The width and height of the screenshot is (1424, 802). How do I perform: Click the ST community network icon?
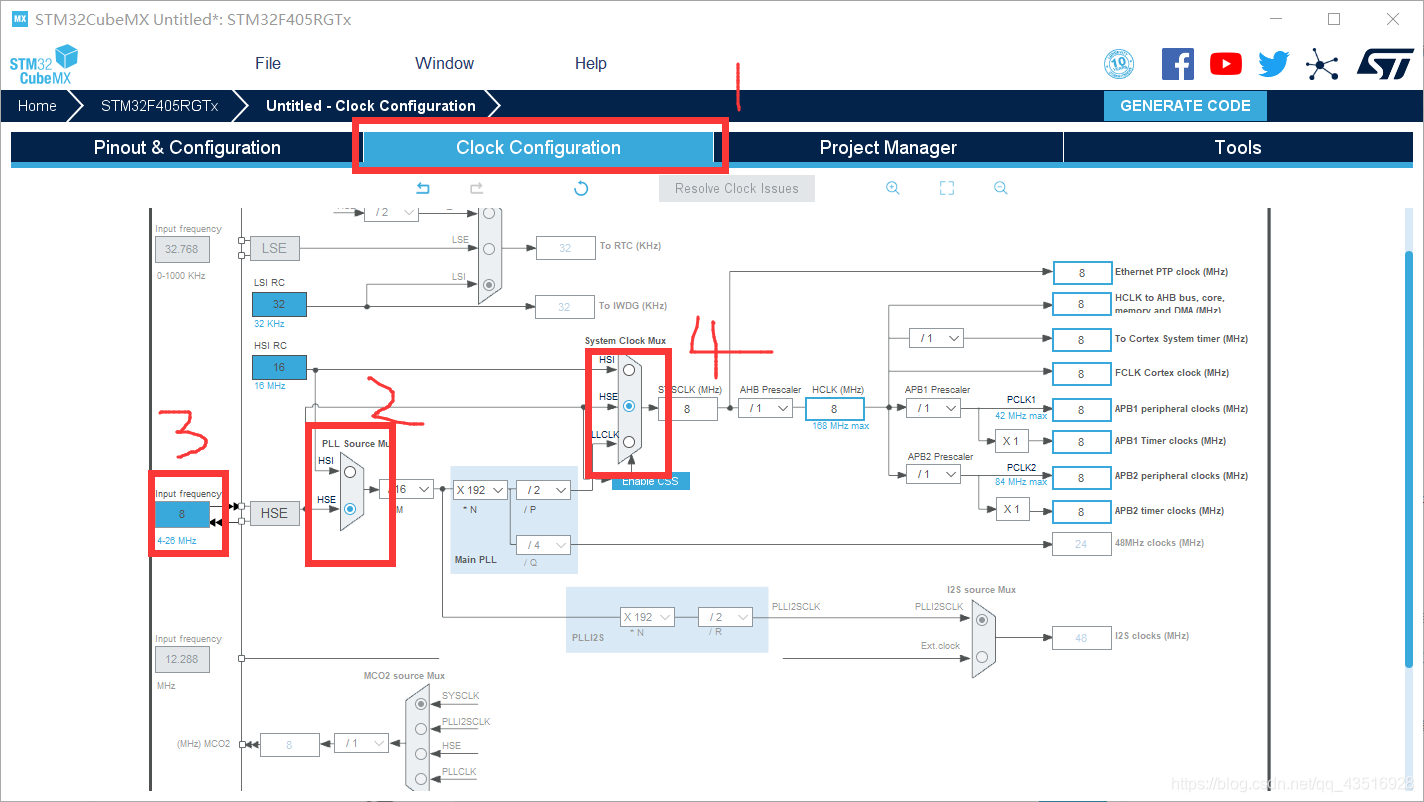[x=1322, y=66]
